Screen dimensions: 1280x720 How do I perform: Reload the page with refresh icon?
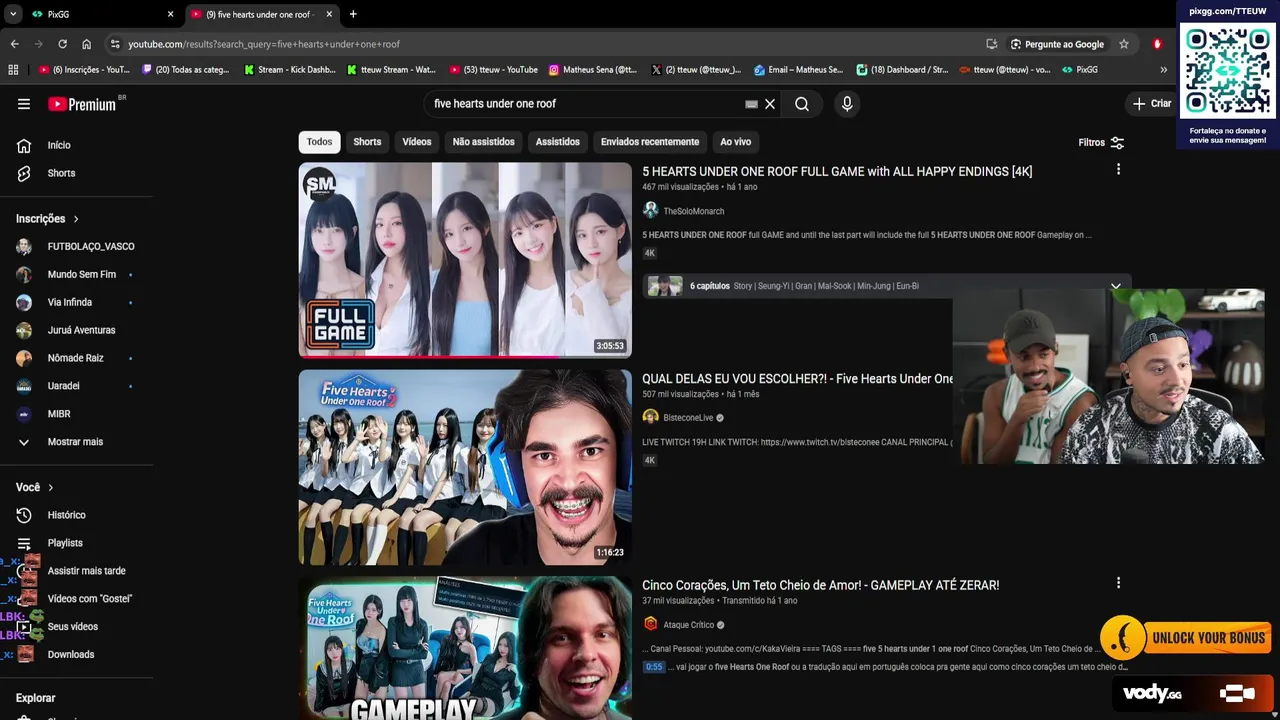pos(62,44)
